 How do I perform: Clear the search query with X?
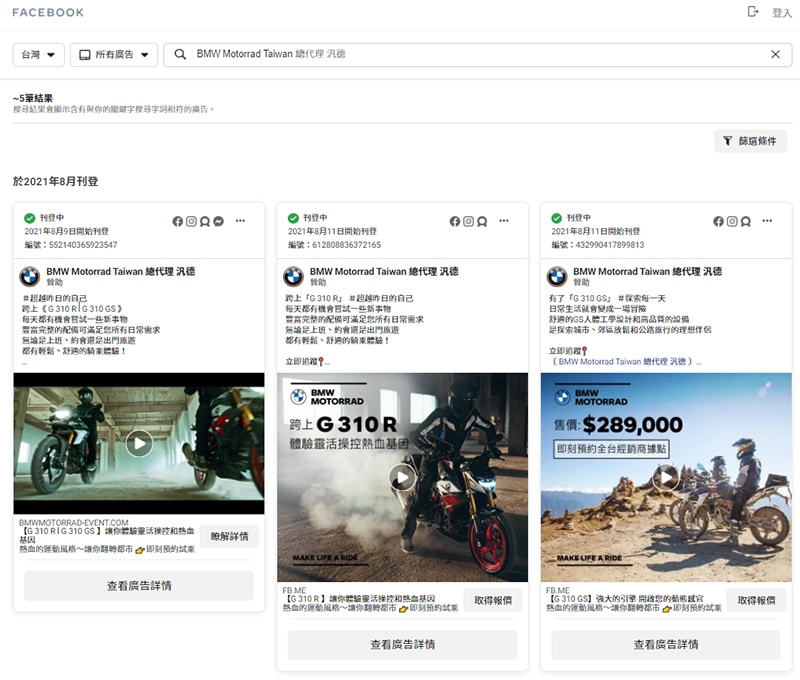(x=775, y=54)
